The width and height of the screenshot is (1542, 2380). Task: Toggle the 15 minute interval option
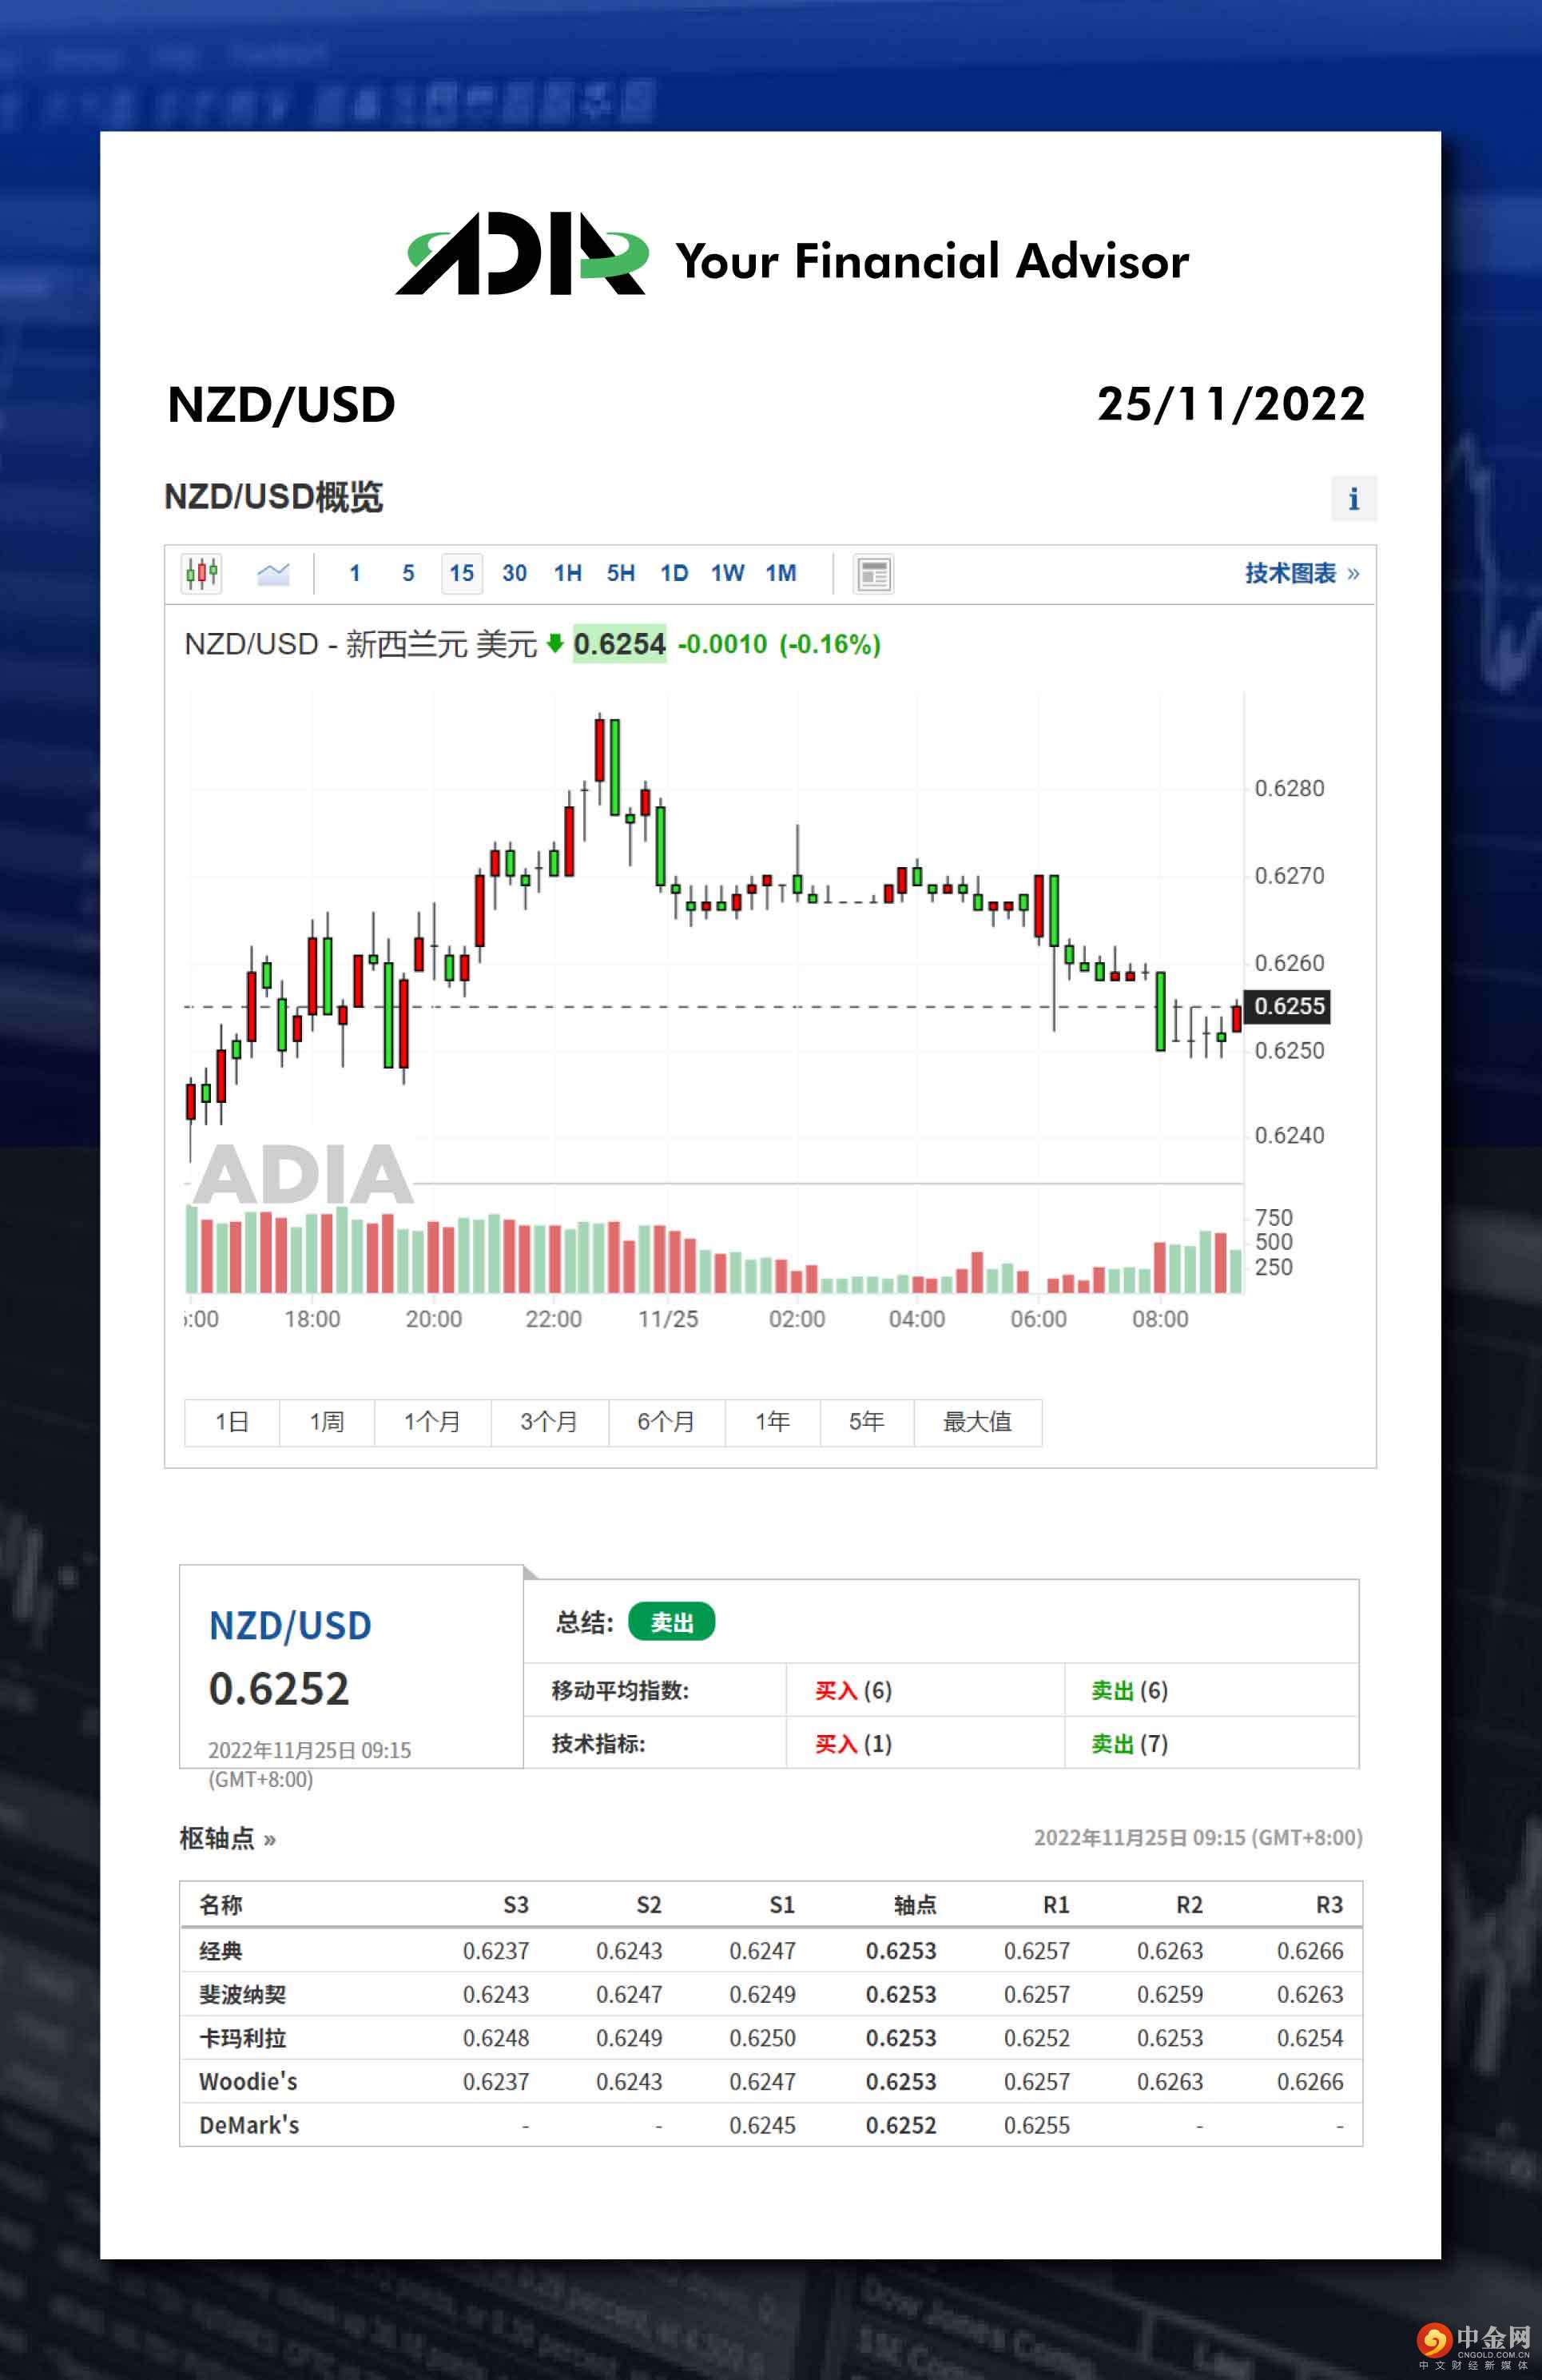tap(461, 573)
